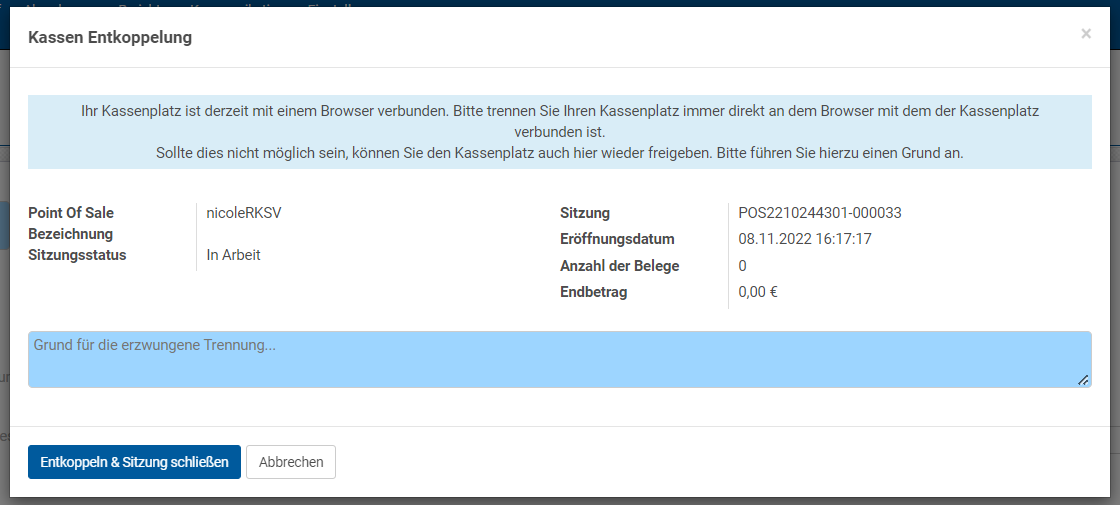
Task: Click the textarea resize handle corner
Action: [1083, 380]
